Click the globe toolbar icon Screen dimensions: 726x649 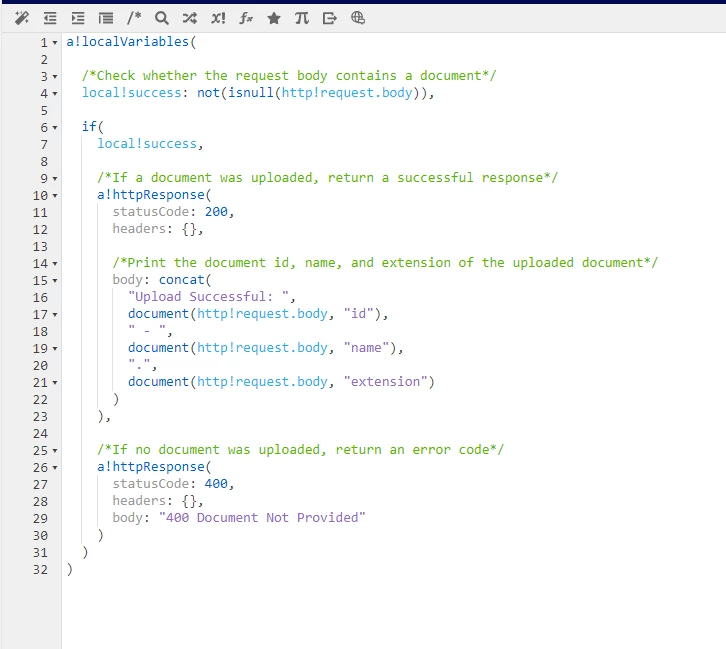357,18
